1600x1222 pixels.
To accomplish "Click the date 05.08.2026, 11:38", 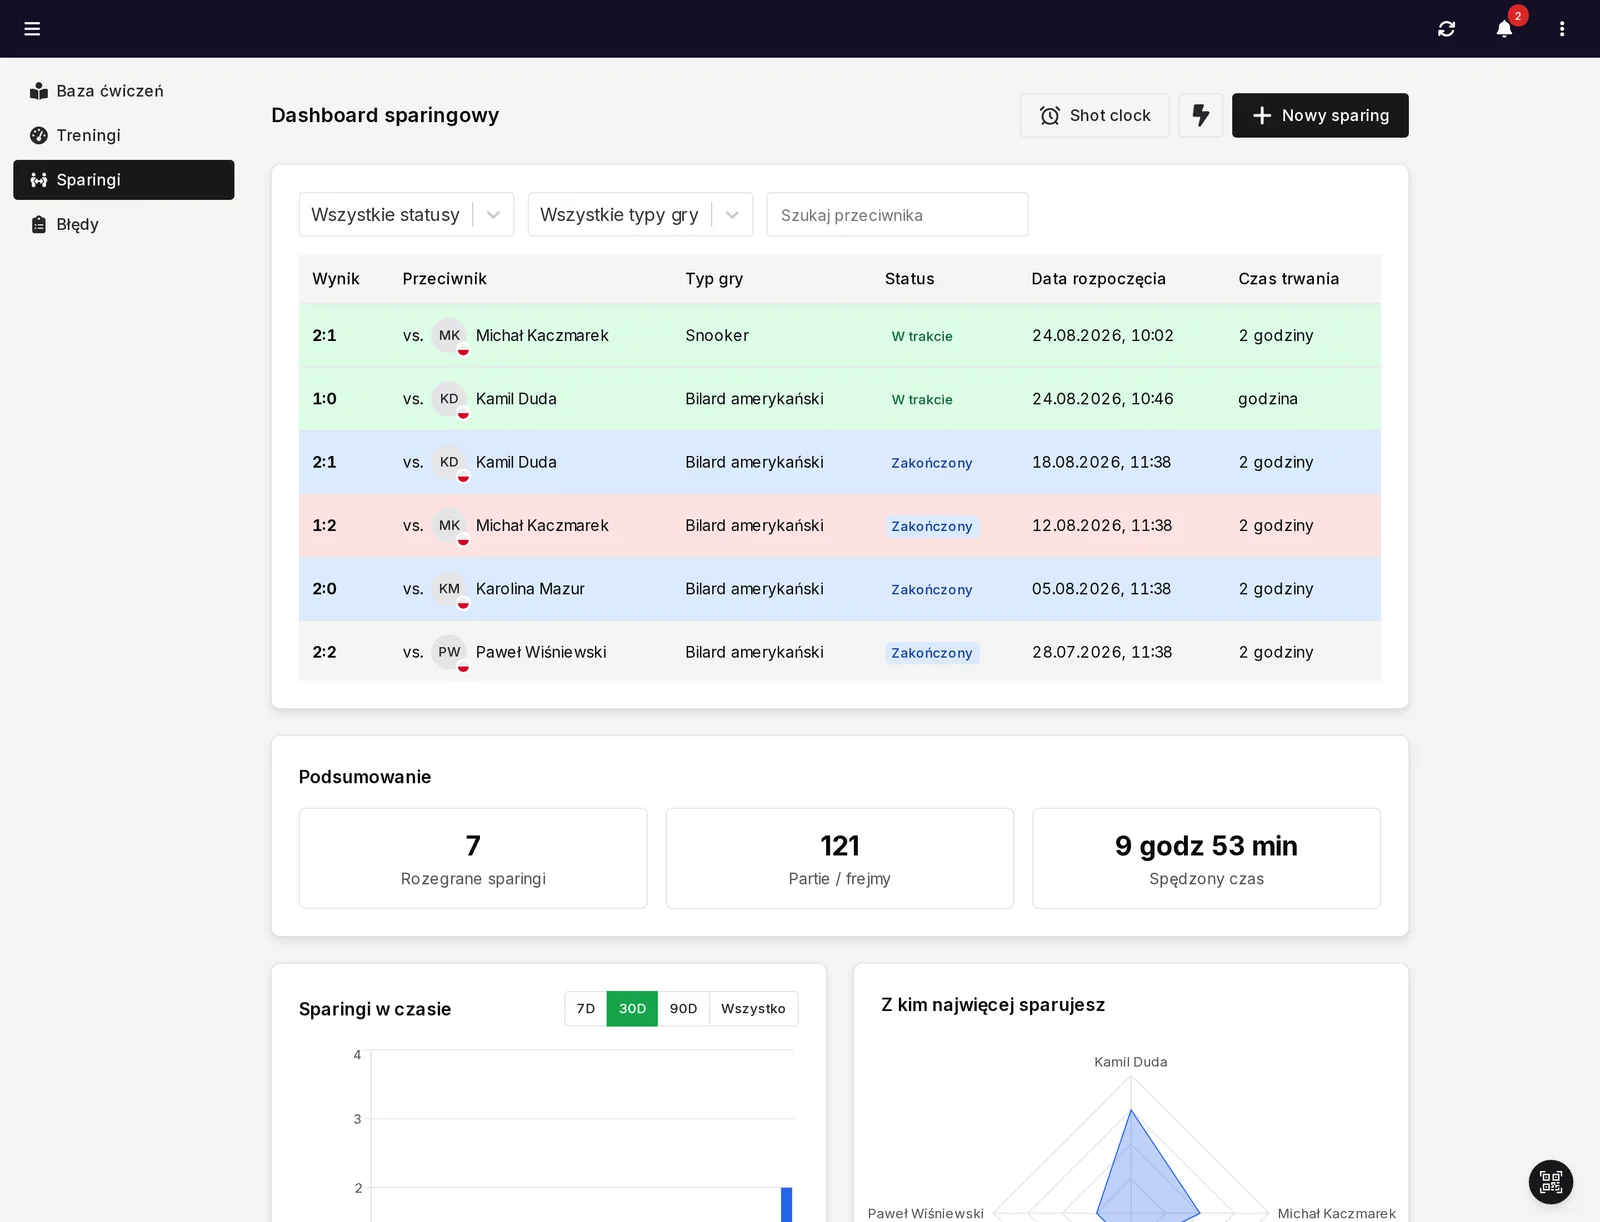I will 1101,589.
